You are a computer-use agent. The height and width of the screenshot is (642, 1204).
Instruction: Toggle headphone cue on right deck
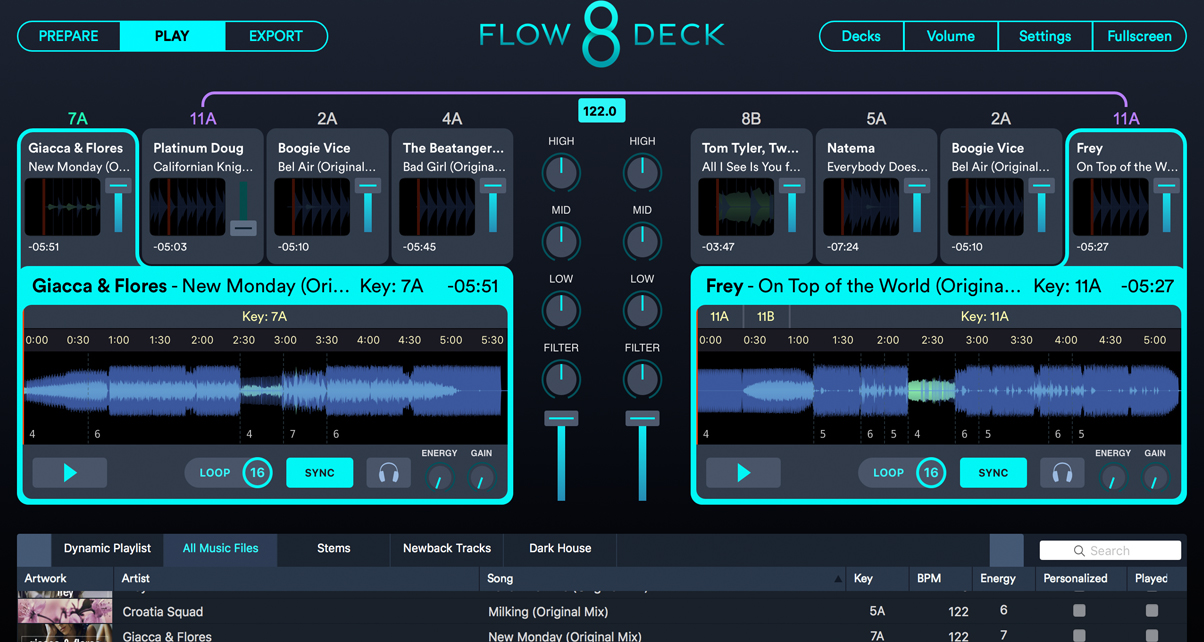[1062, 473]
